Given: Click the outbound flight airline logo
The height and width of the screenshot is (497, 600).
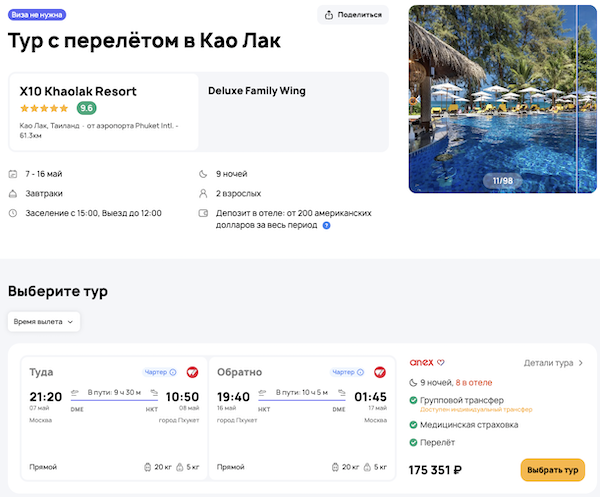Looking at the screenshot, I should [x=191, y=372].
